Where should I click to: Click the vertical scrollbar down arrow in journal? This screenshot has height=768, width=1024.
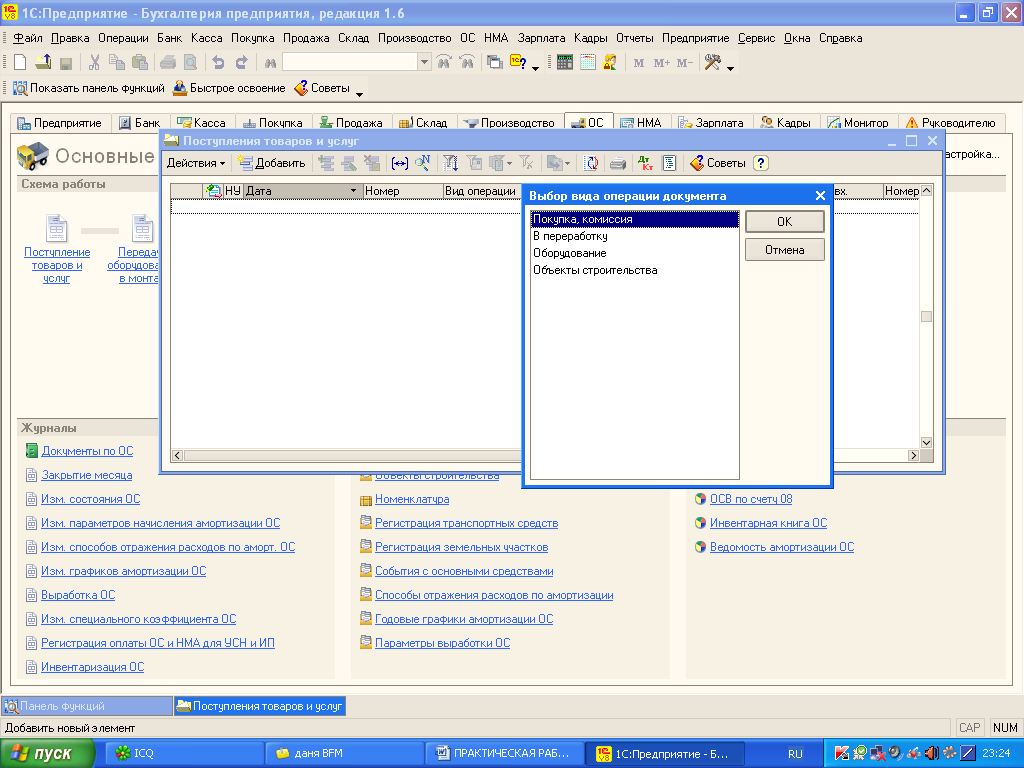[x=926, y=443]
